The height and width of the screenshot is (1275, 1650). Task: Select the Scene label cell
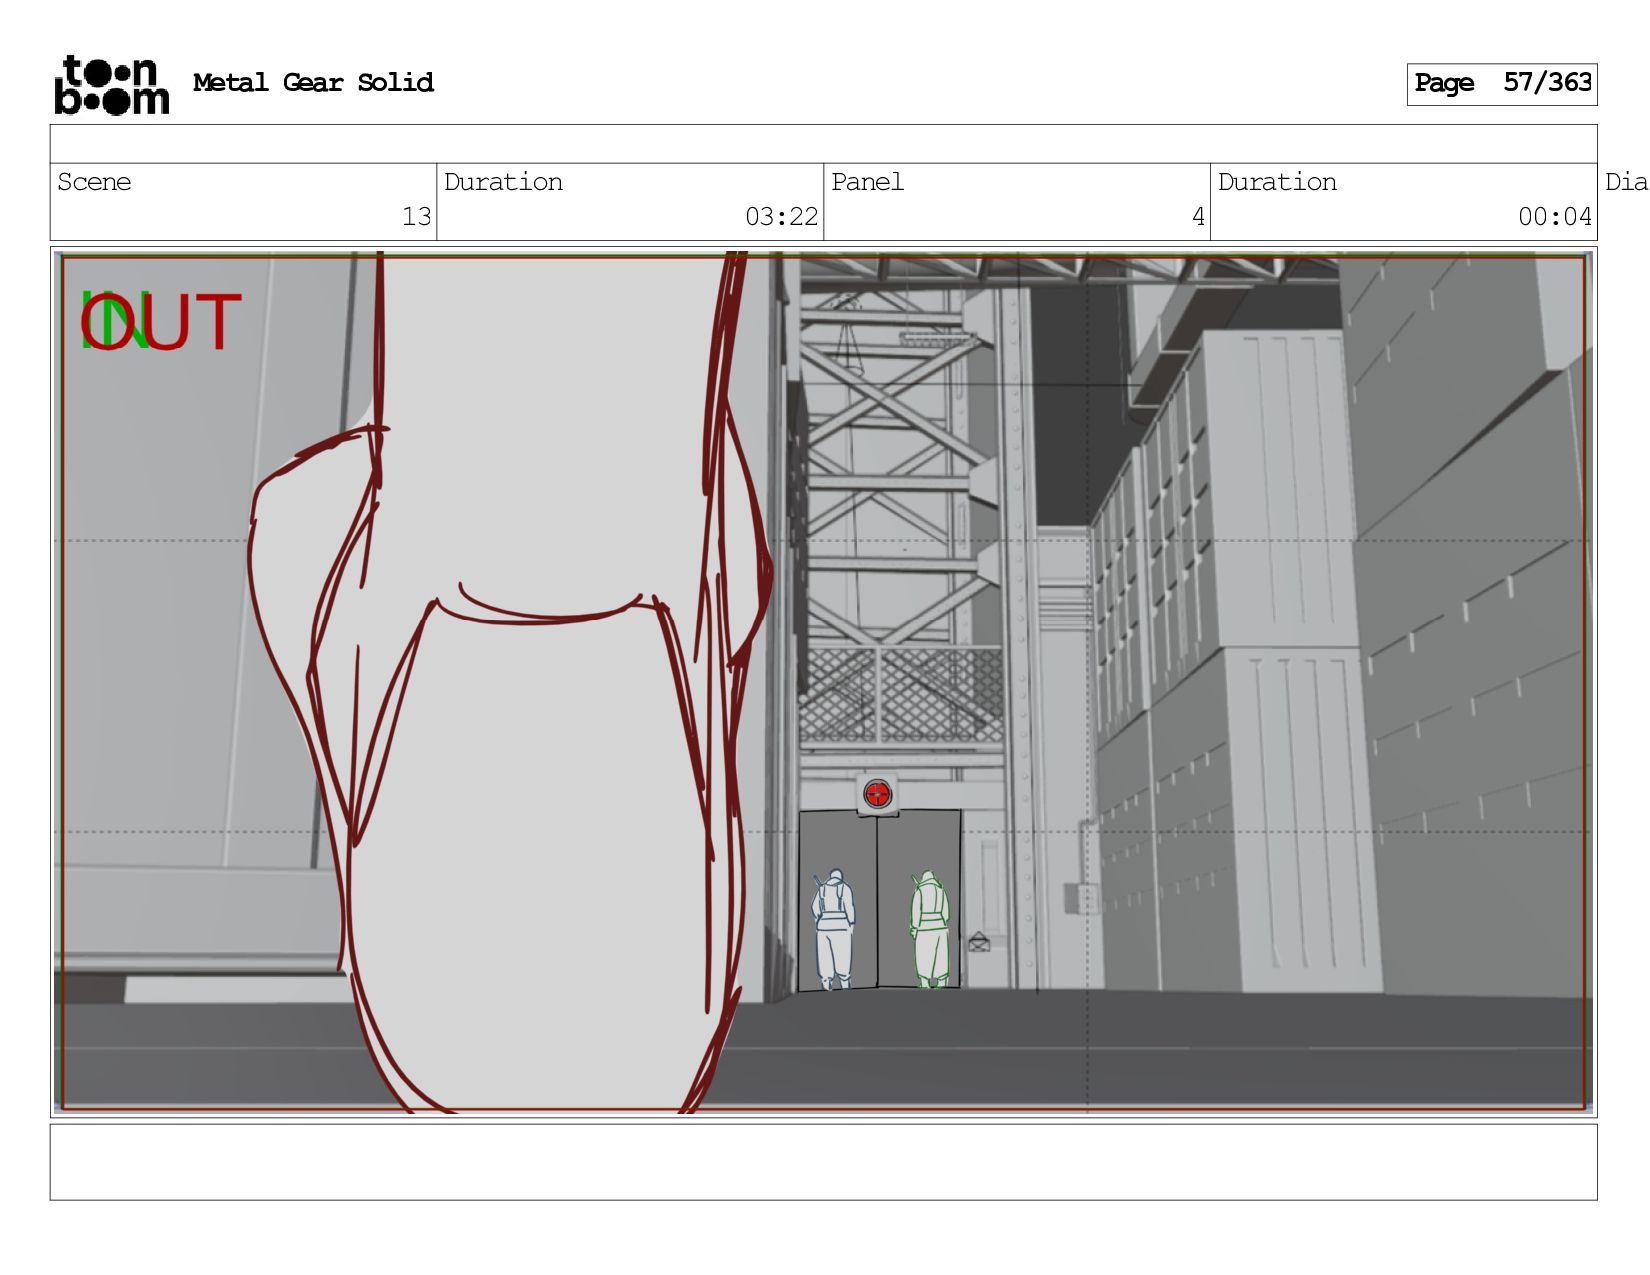[x=243, y=202]
